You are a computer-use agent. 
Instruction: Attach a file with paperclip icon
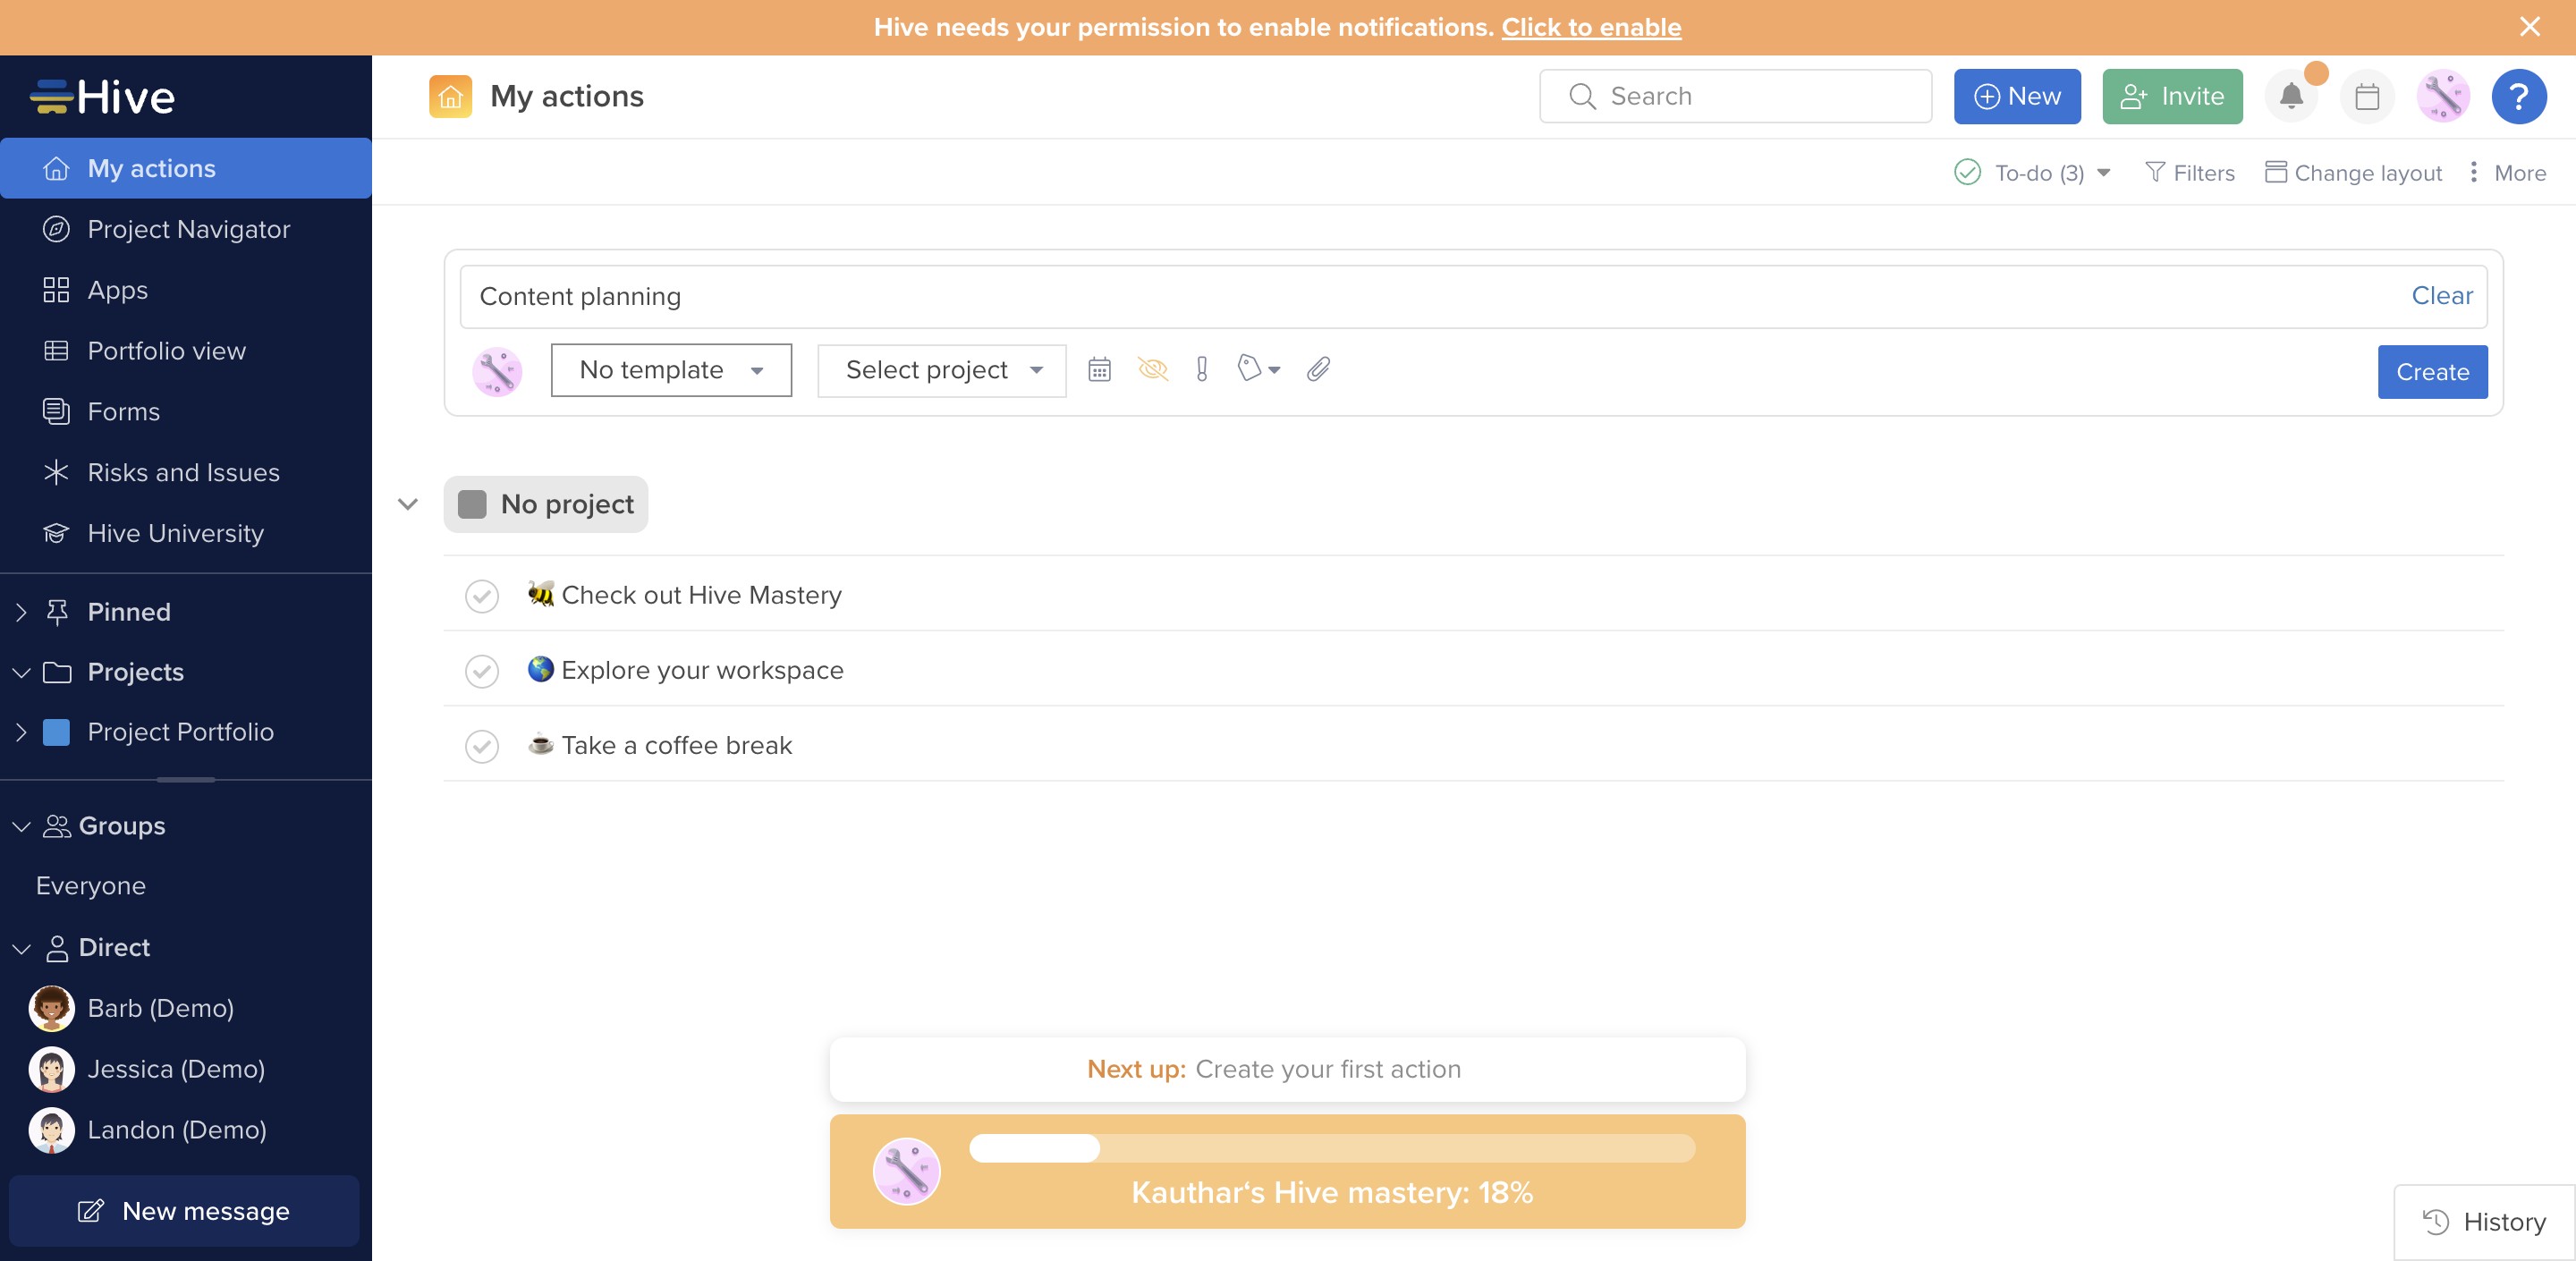click(x=1318, y=370)
